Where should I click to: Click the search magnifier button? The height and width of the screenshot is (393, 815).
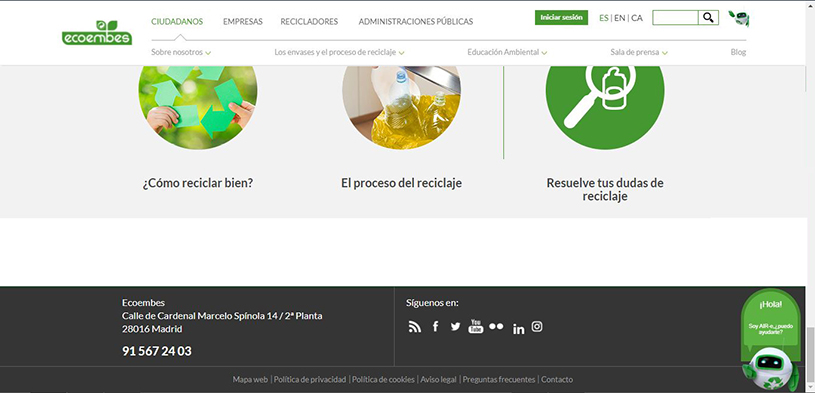[708, 18]
